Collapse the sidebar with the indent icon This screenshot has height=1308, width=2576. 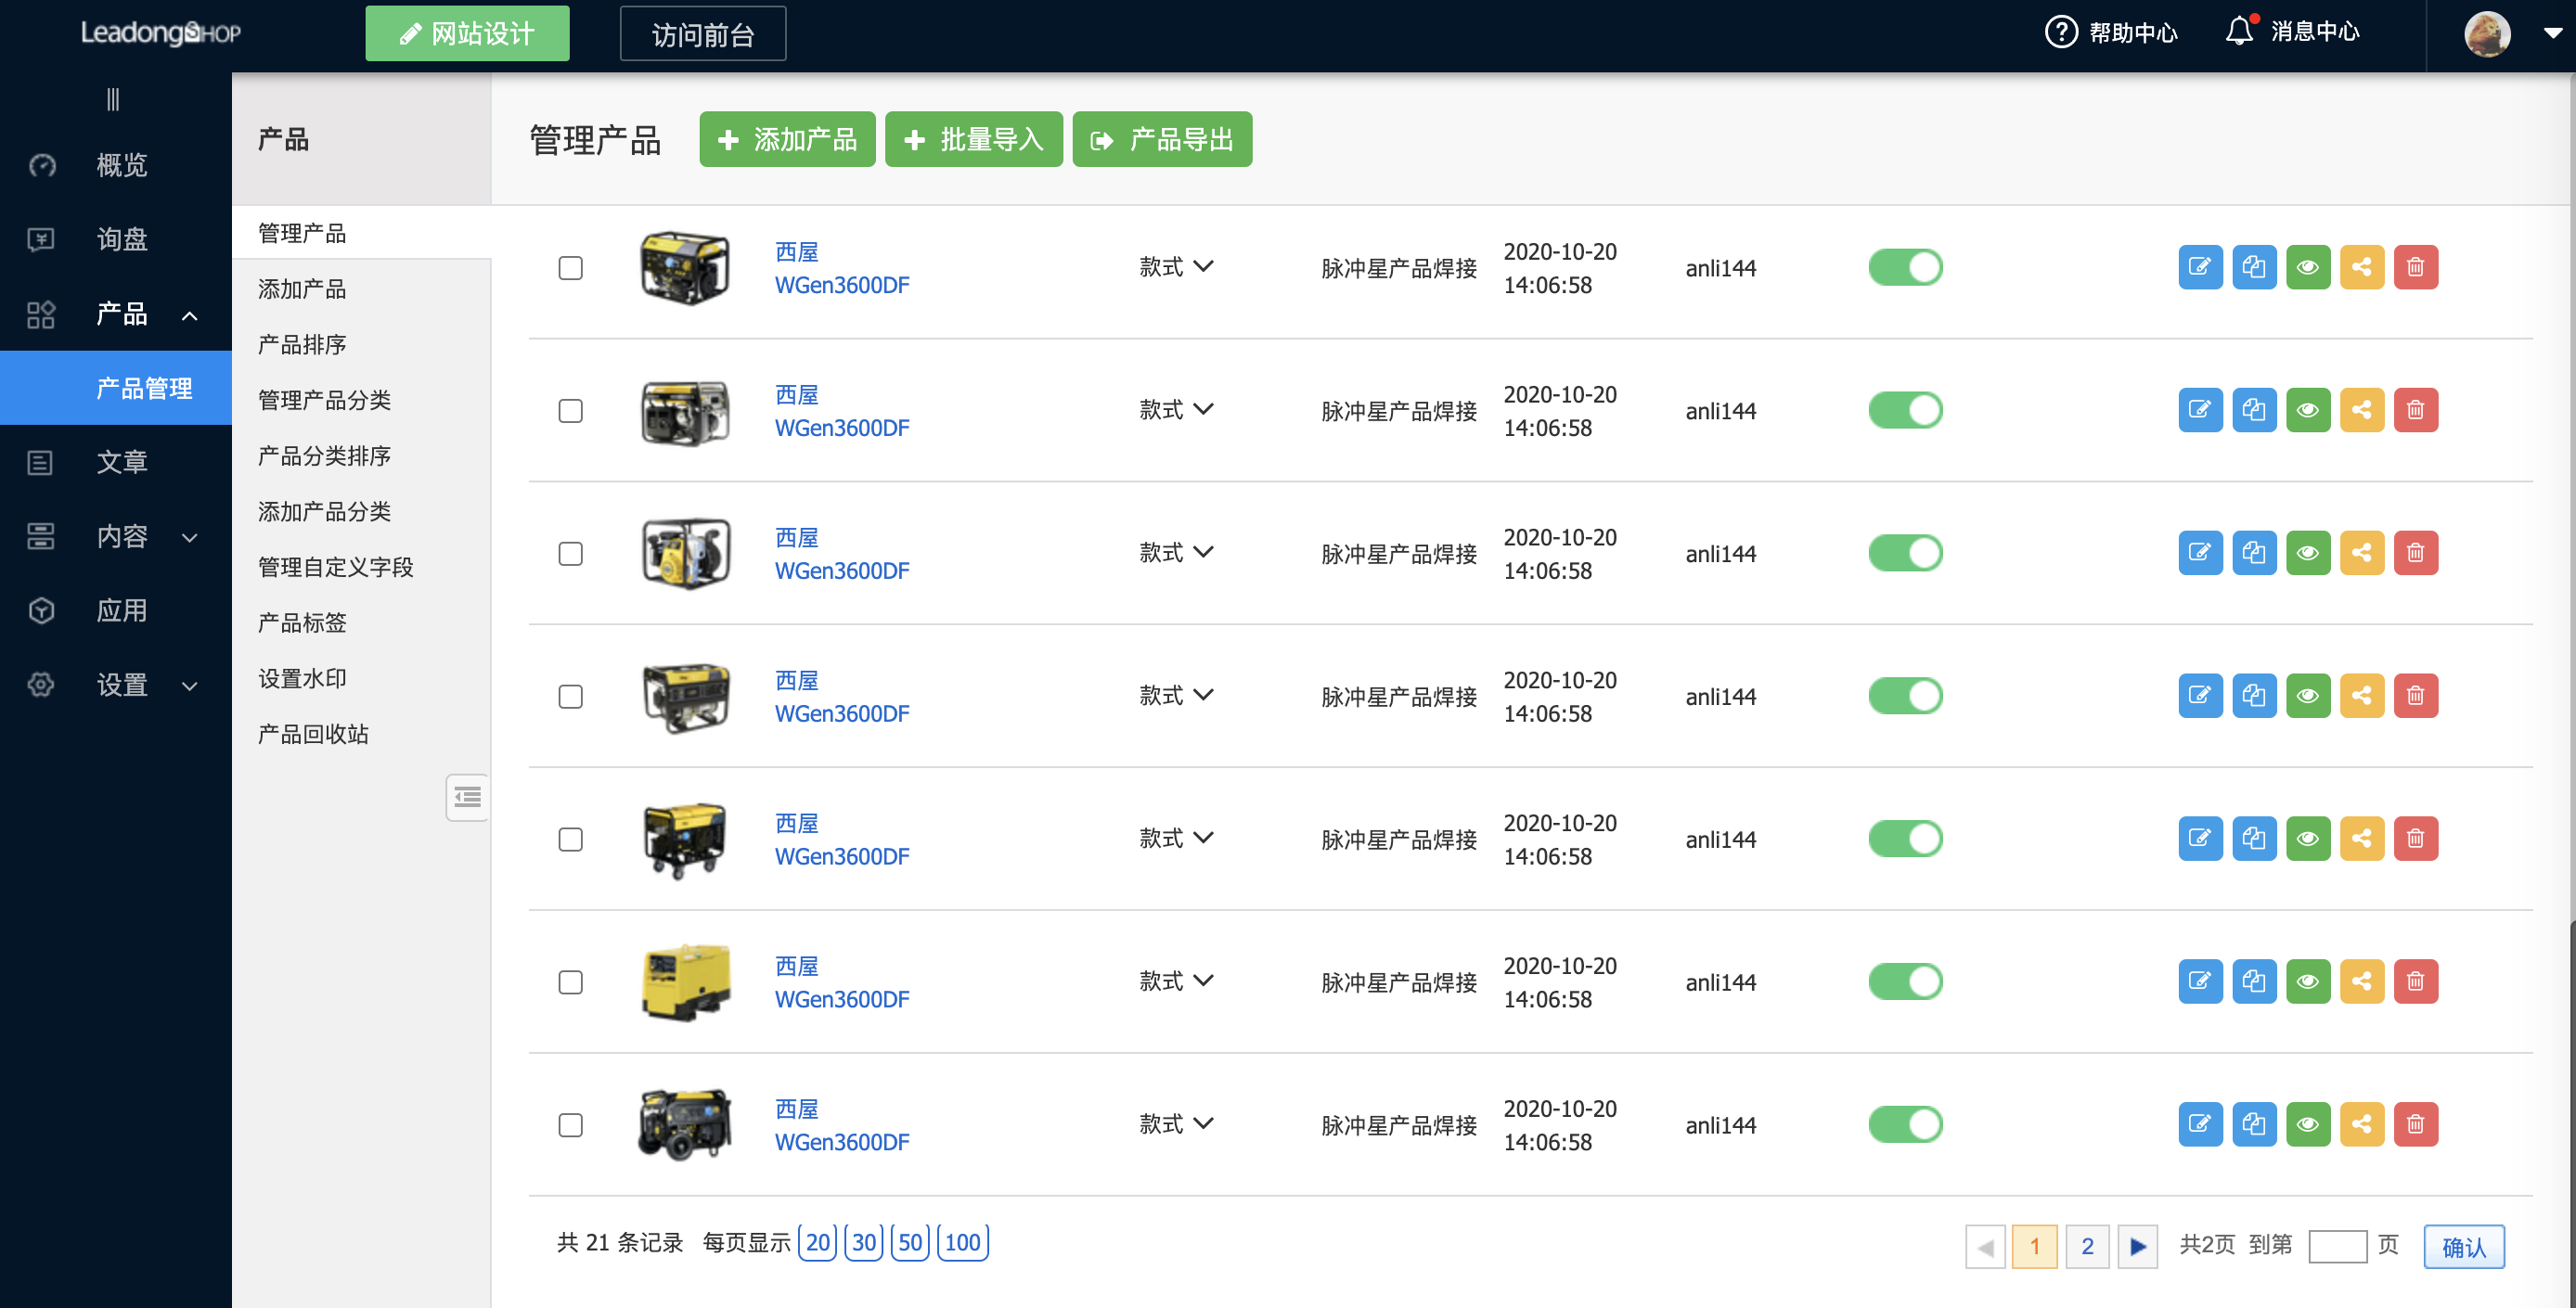(x=467, y=797)
